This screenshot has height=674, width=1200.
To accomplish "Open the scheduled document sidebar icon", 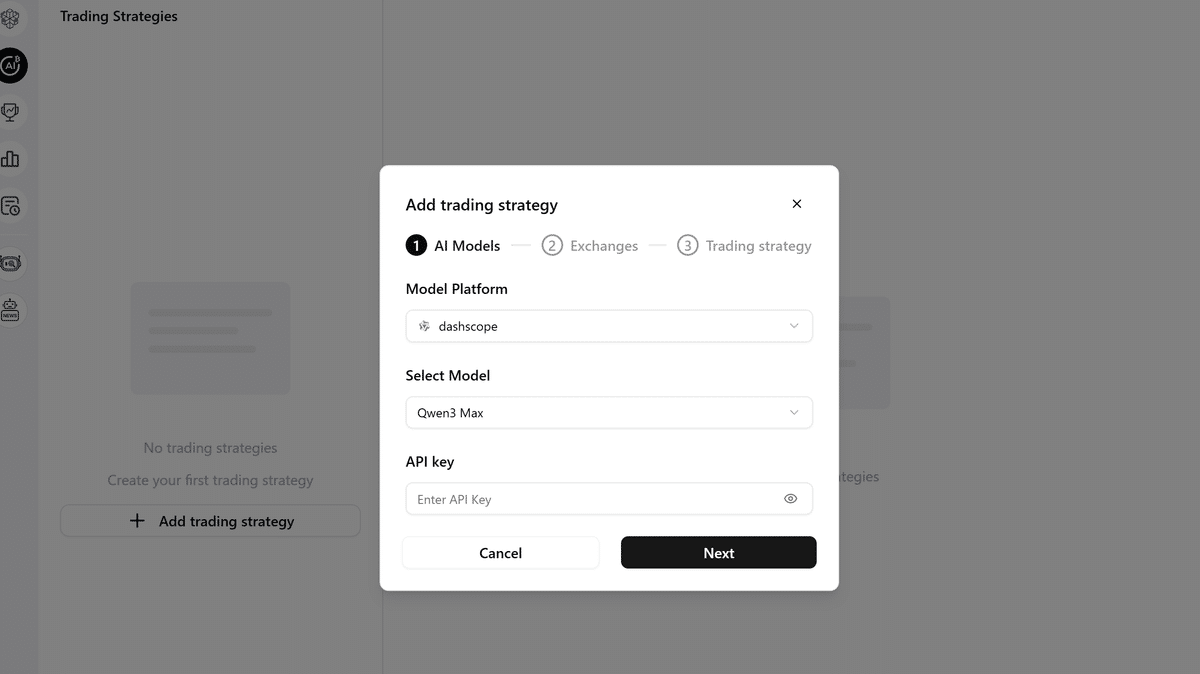I will [x=10, y=206].
